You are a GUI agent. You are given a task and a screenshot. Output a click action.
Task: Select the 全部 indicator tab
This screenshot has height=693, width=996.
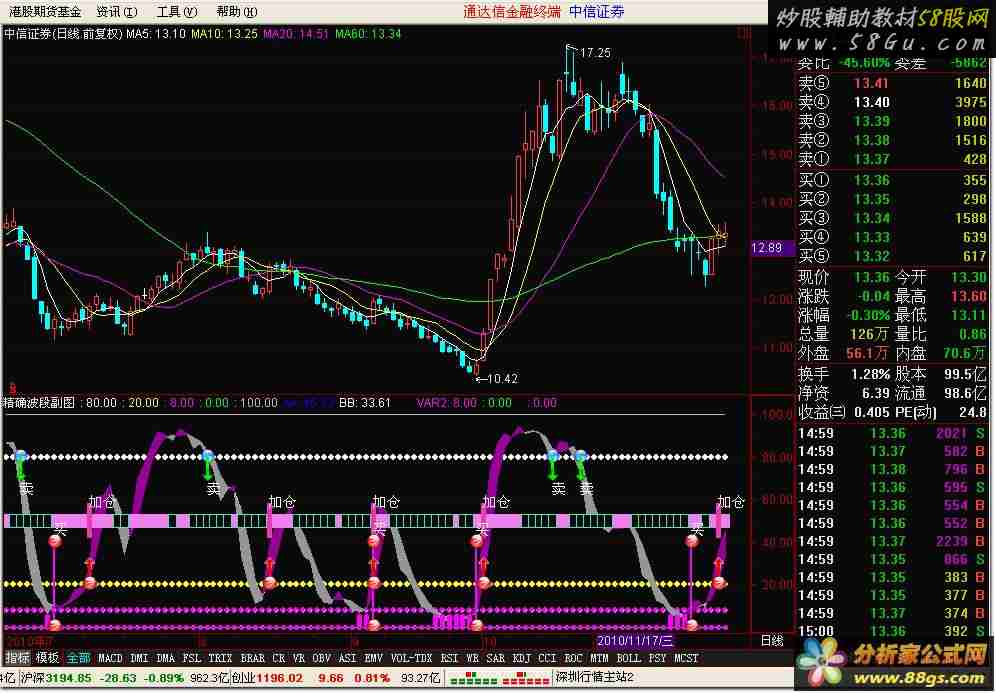(79, 658)
